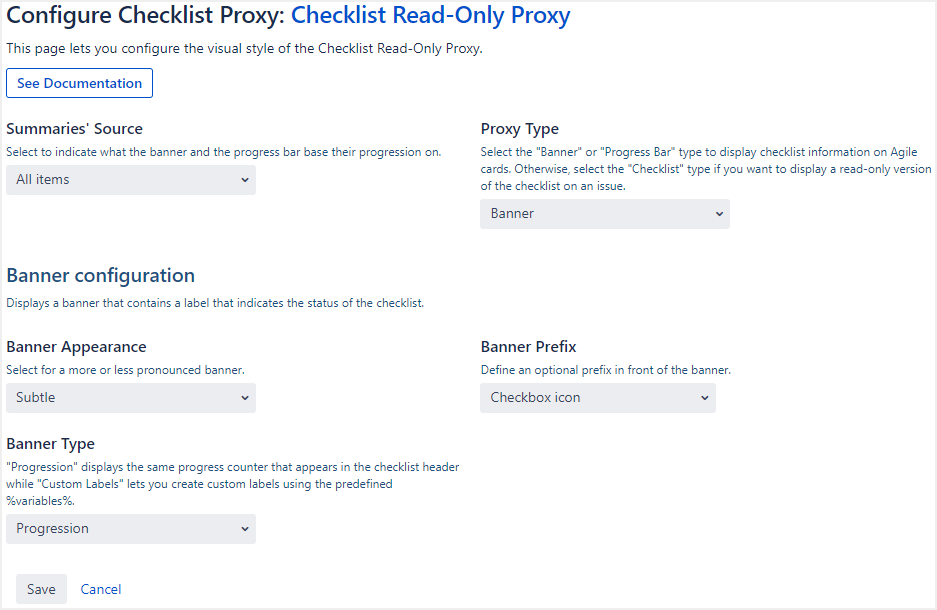Follow the Checklist Read-Only Proxy title link

[430, 16]
